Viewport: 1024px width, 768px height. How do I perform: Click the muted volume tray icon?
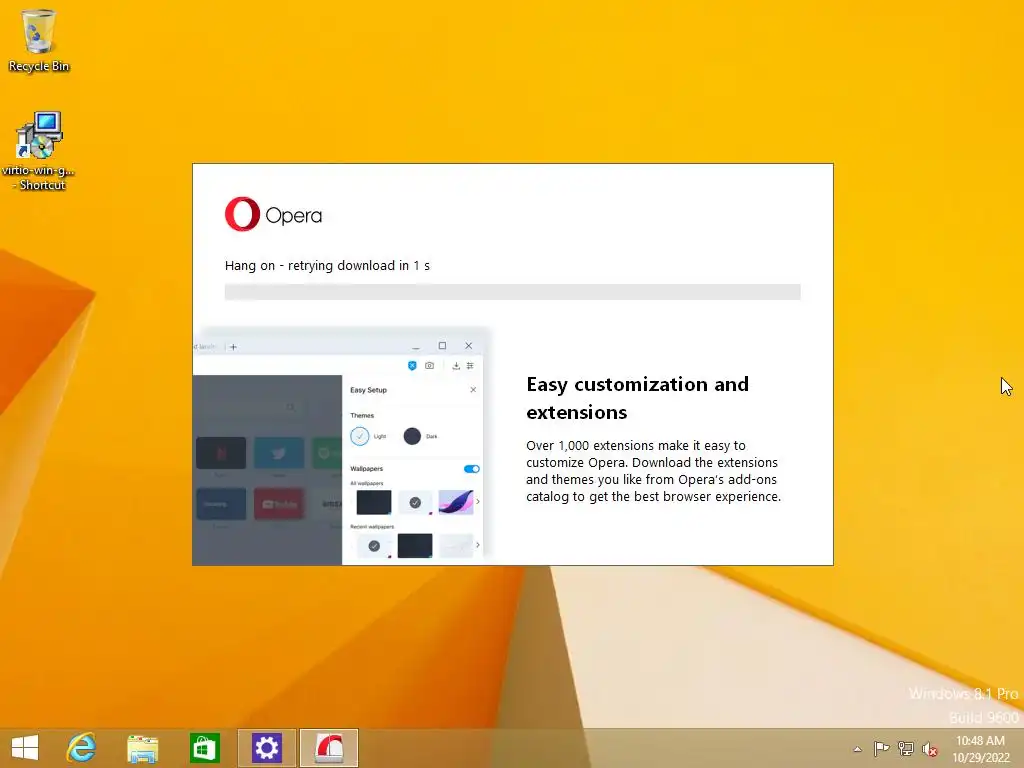click(930, 749)
